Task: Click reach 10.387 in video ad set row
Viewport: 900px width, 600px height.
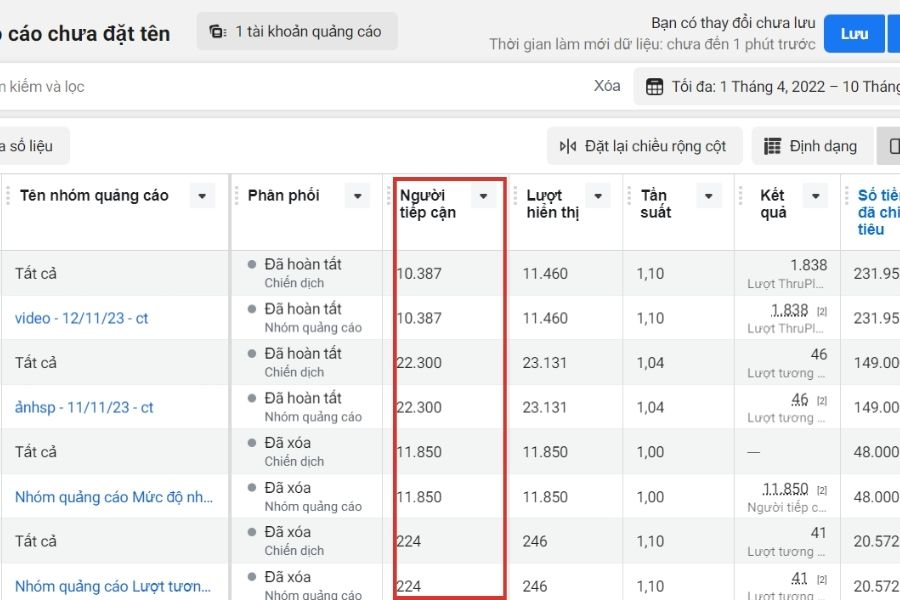Action: tap(420, 318)
